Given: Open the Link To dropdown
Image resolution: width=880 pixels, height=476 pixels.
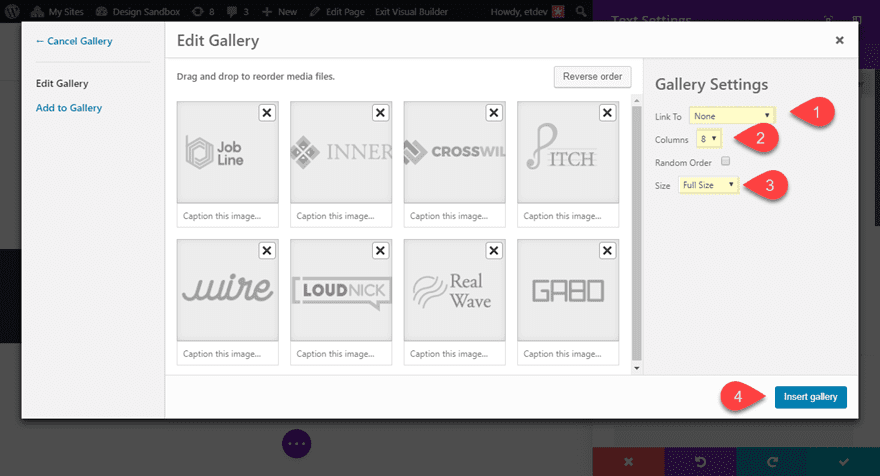Looking at the screenshot, I should 731,115.
